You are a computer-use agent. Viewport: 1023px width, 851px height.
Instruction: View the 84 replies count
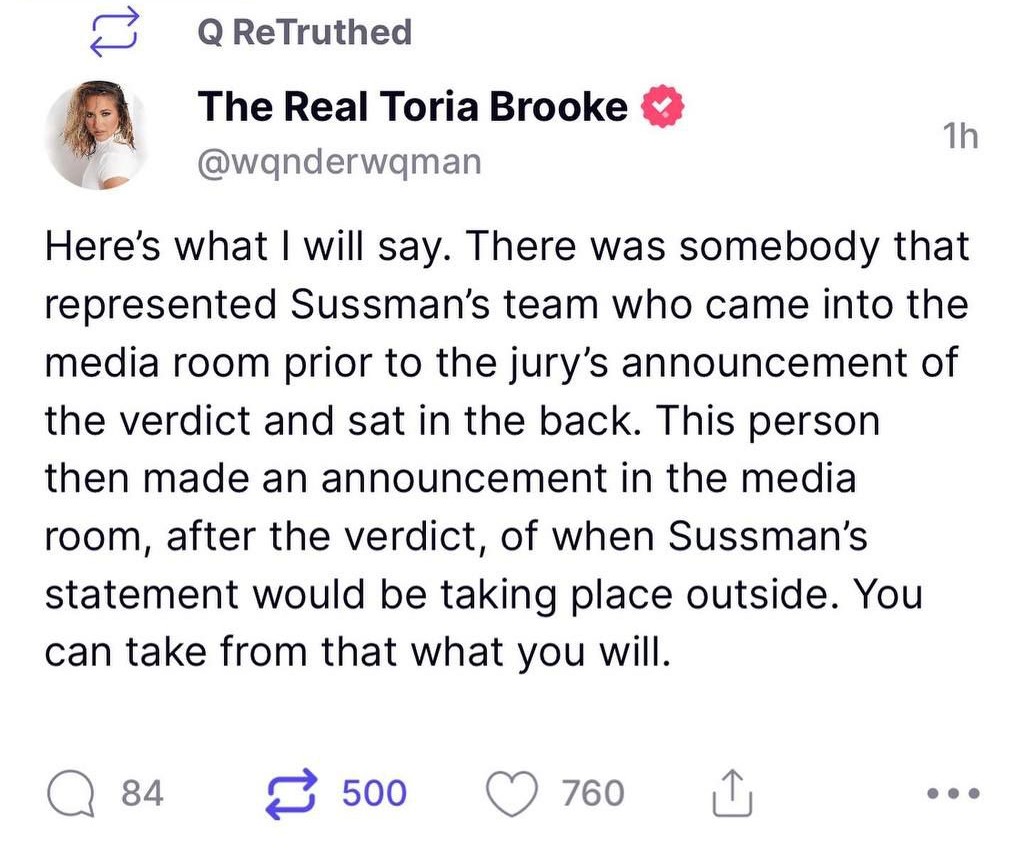point(143,793)
